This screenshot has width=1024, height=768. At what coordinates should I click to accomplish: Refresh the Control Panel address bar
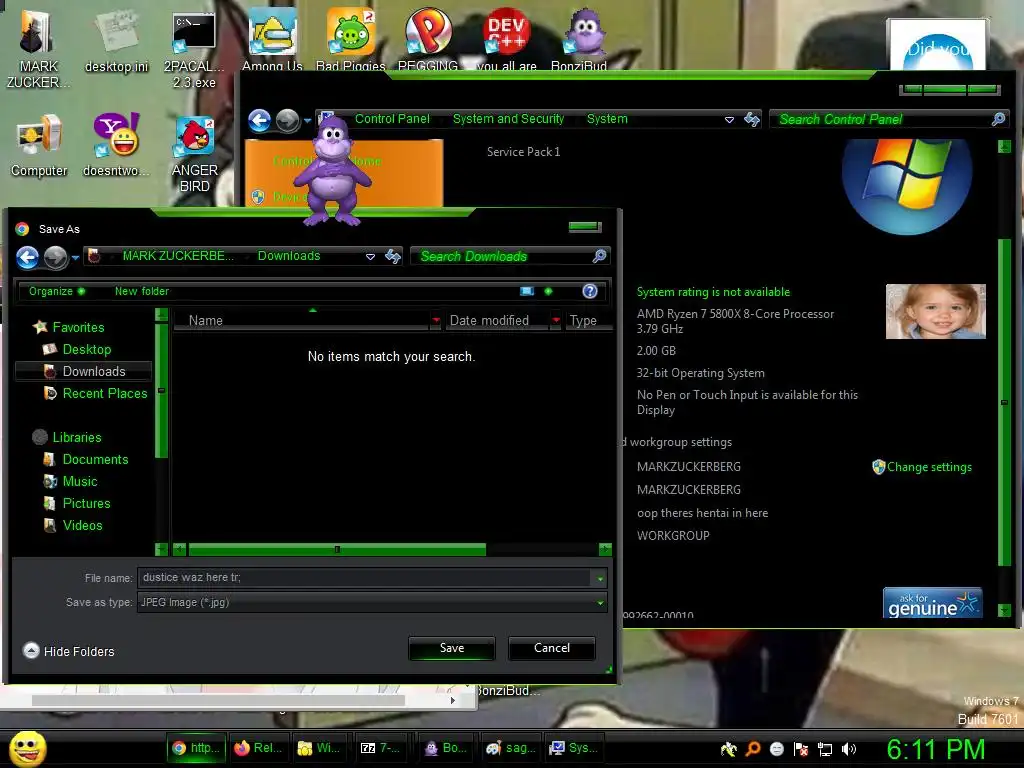click(752, 120)
